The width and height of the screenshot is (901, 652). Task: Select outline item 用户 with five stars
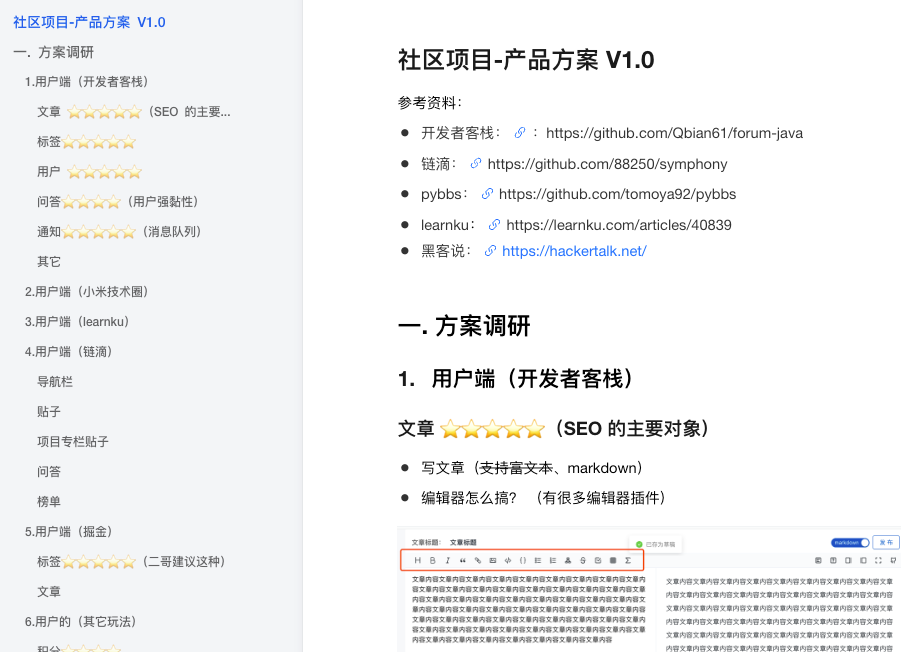tap(89, 172)
